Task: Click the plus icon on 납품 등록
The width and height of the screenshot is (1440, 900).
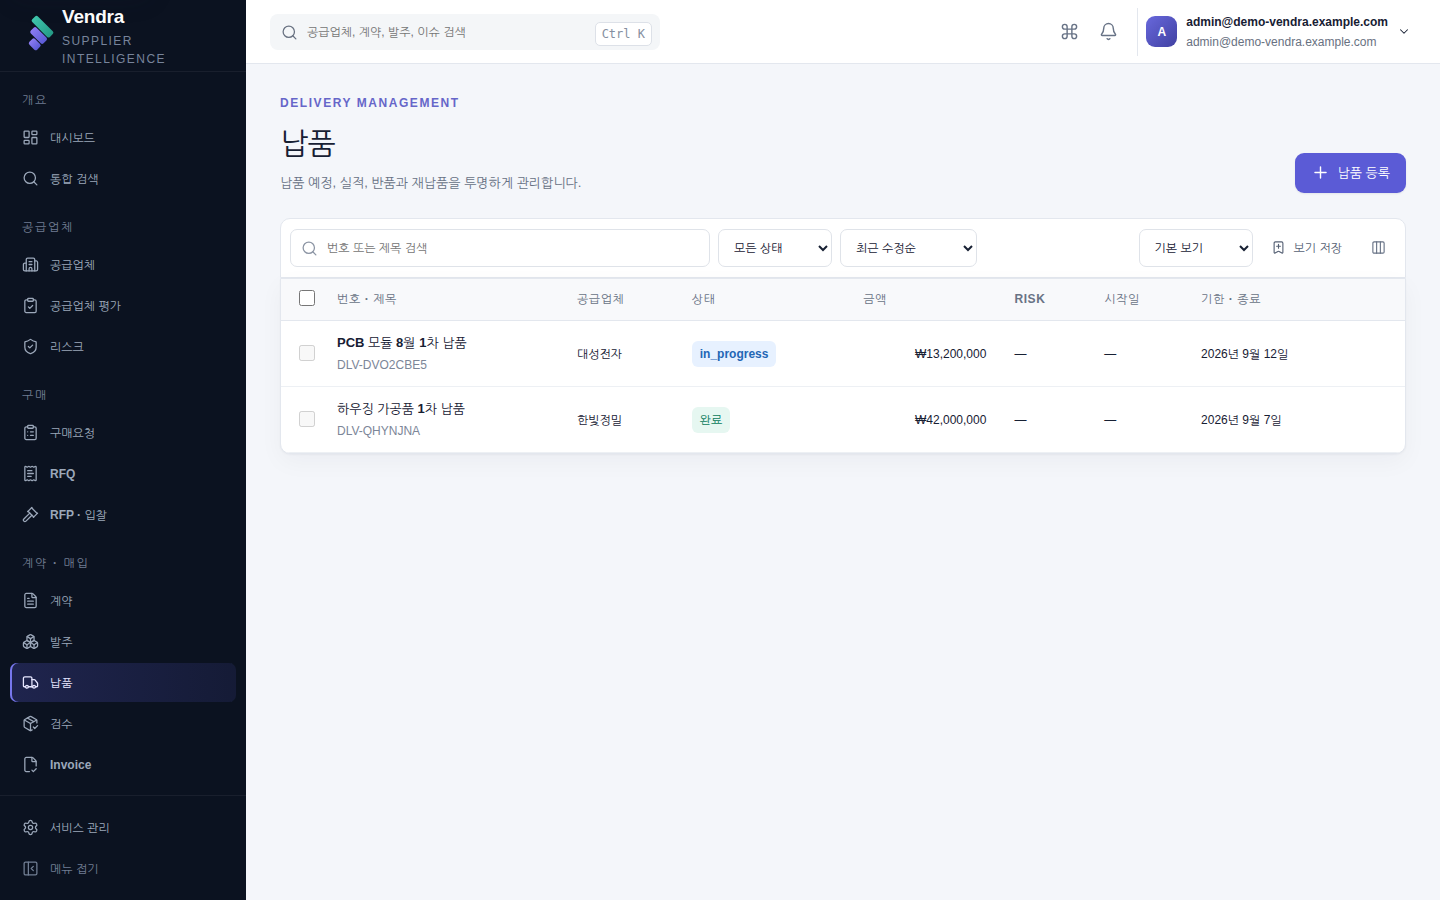Action: (1320, 173)
